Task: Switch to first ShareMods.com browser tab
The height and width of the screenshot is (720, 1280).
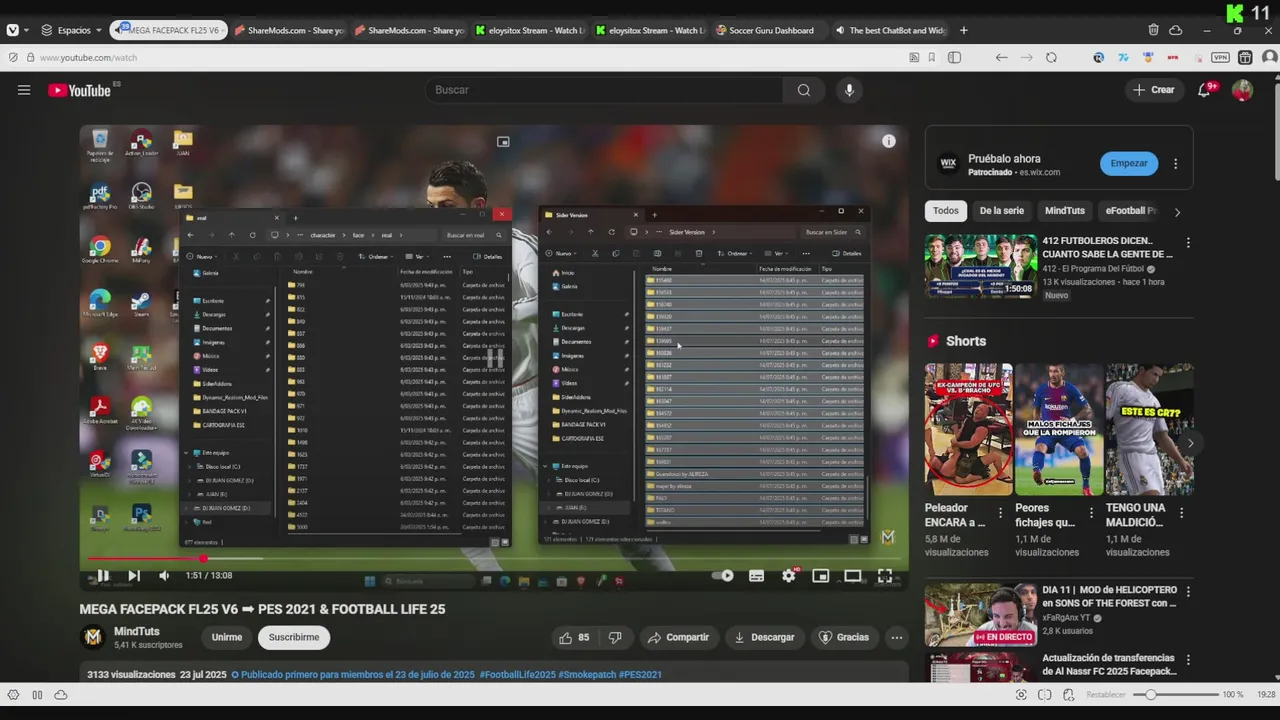Action: pyautogui.click(x=290, y=30)
